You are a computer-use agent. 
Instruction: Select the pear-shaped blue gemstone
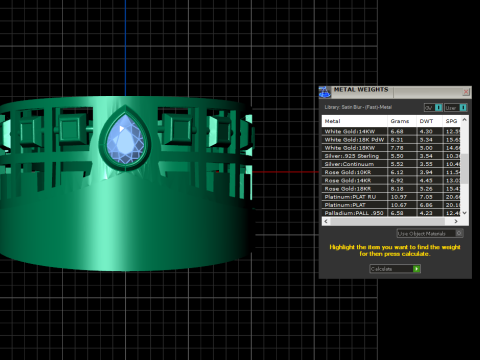(125, 139)
